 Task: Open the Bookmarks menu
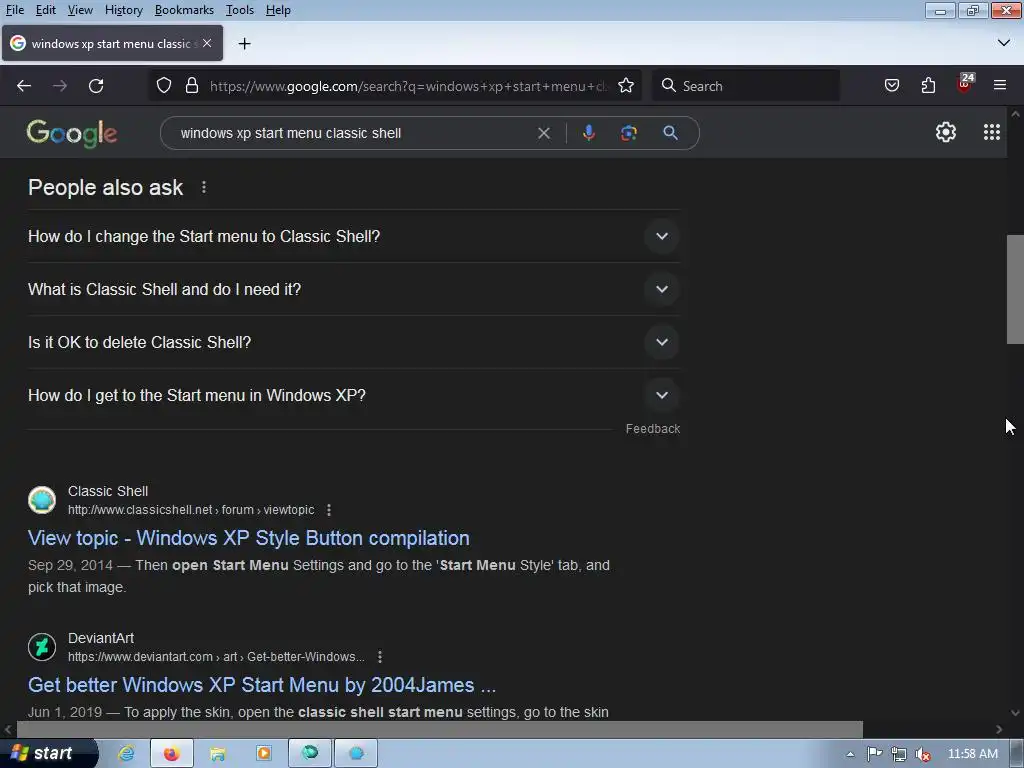184,10
